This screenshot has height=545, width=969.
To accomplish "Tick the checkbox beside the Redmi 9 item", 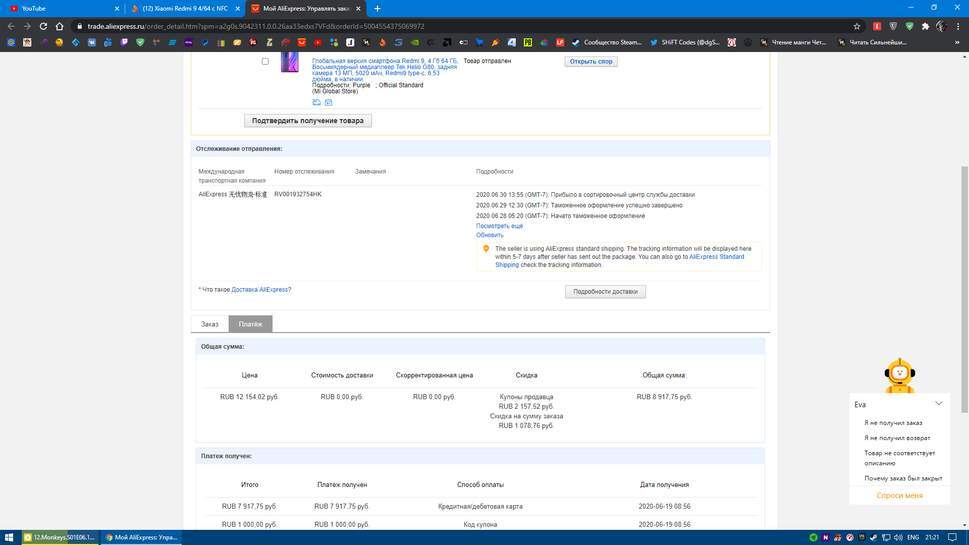I will [x=265, y=61].
